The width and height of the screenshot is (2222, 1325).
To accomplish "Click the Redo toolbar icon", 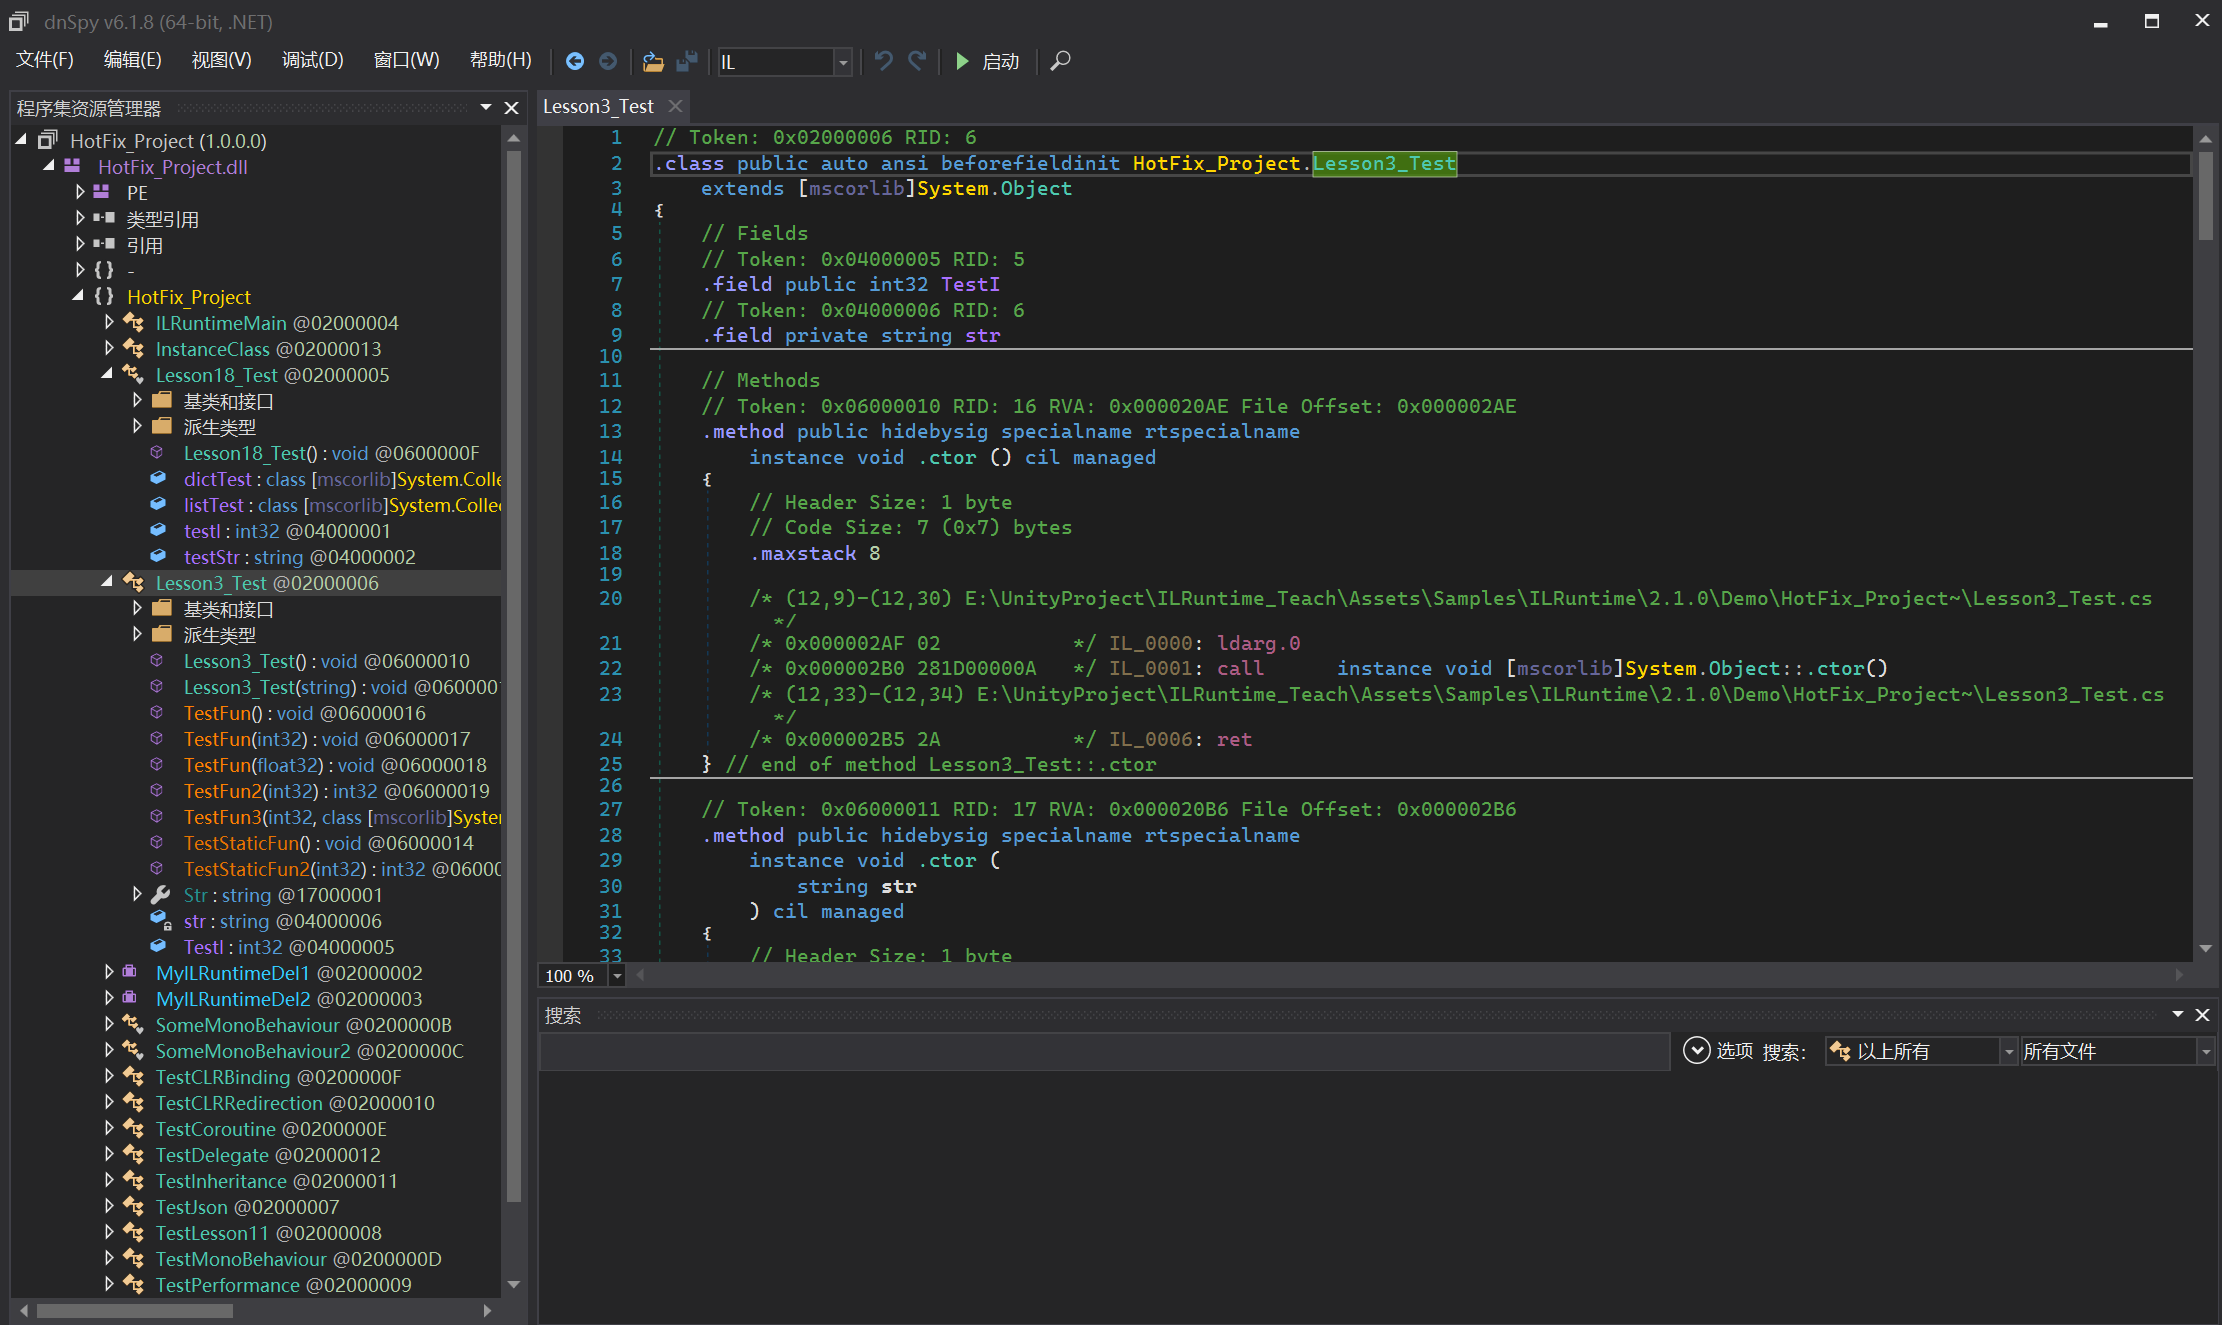I will point(917,61).
